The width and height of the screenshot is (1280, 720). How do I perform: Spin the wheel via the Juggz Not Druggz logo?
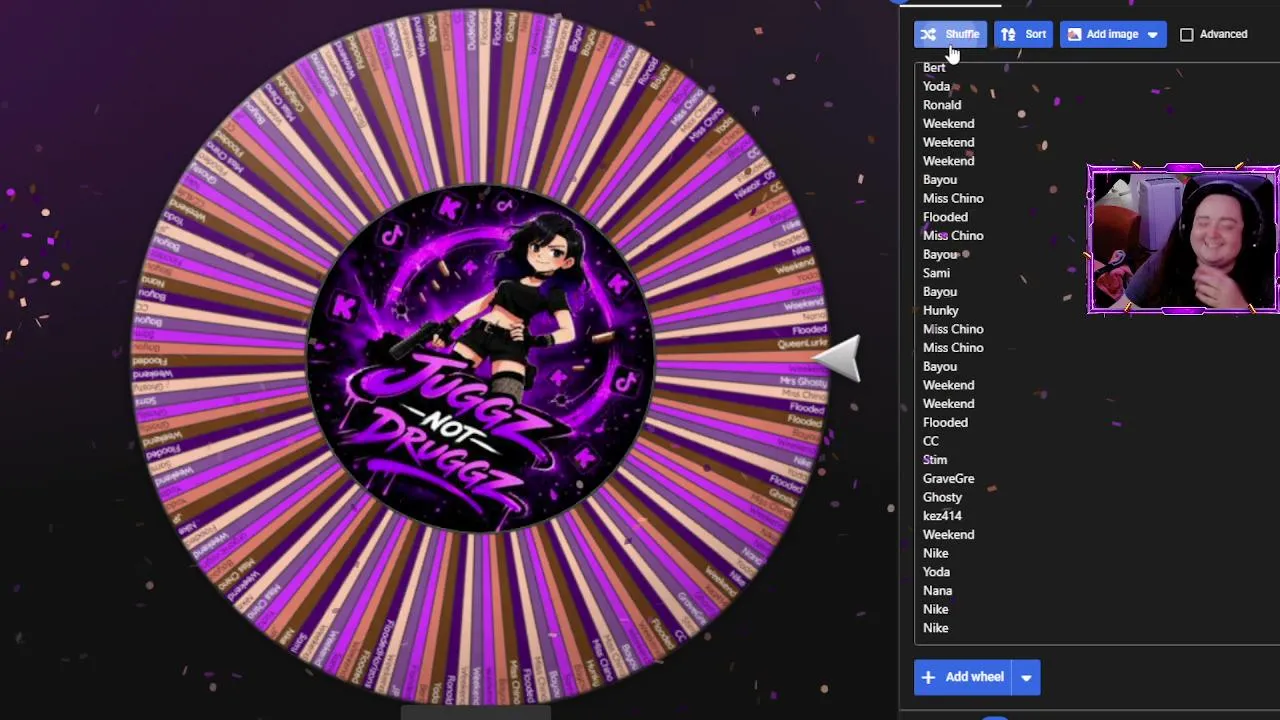pos(482,360)
